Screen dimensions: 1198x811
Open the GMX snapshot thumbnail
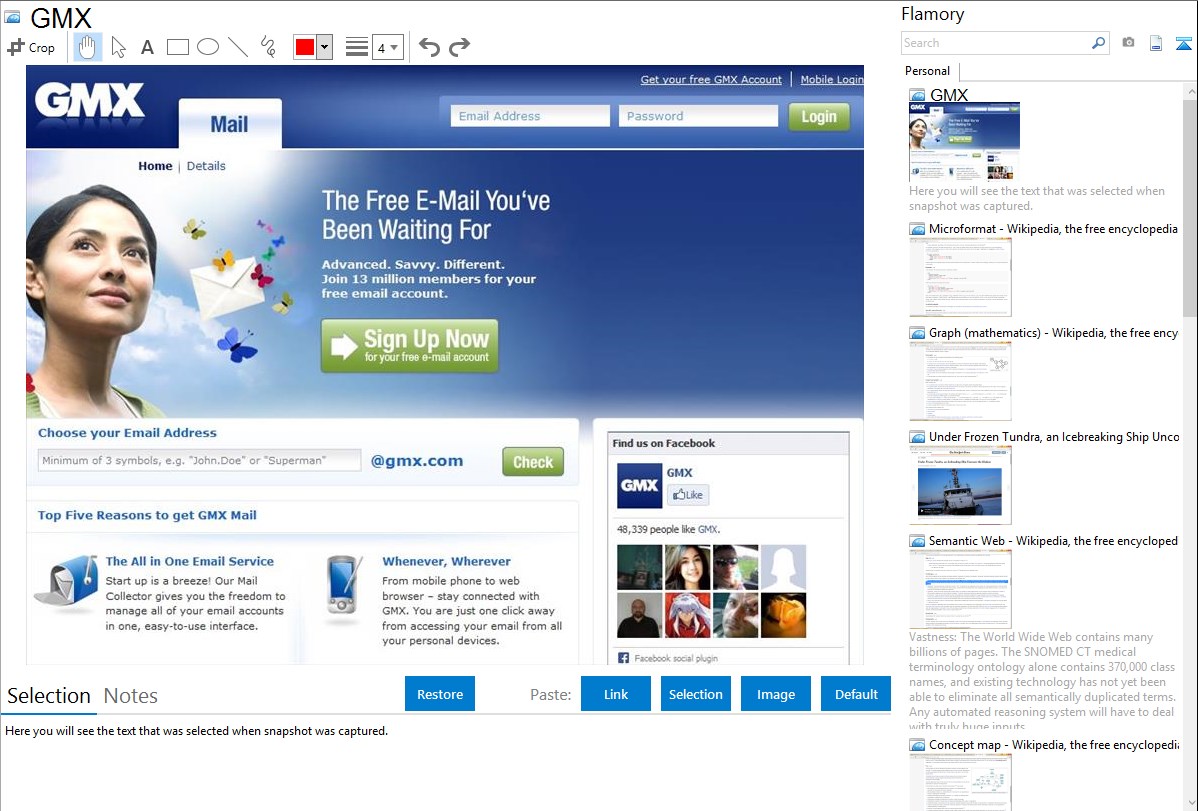pyautogui.click(x=964, y=142)
